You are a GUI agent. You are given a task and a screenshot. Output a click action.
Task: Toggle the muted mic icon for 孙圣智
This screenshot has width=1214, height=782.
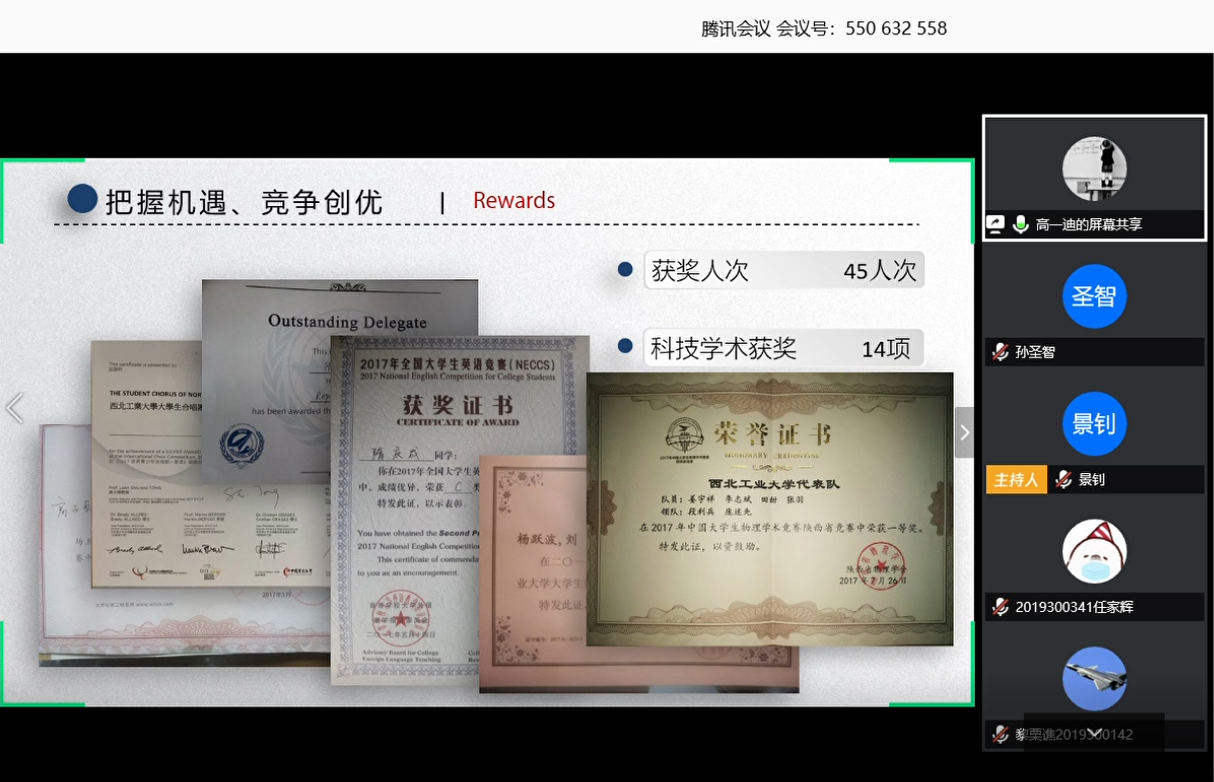tap(999, 352)
